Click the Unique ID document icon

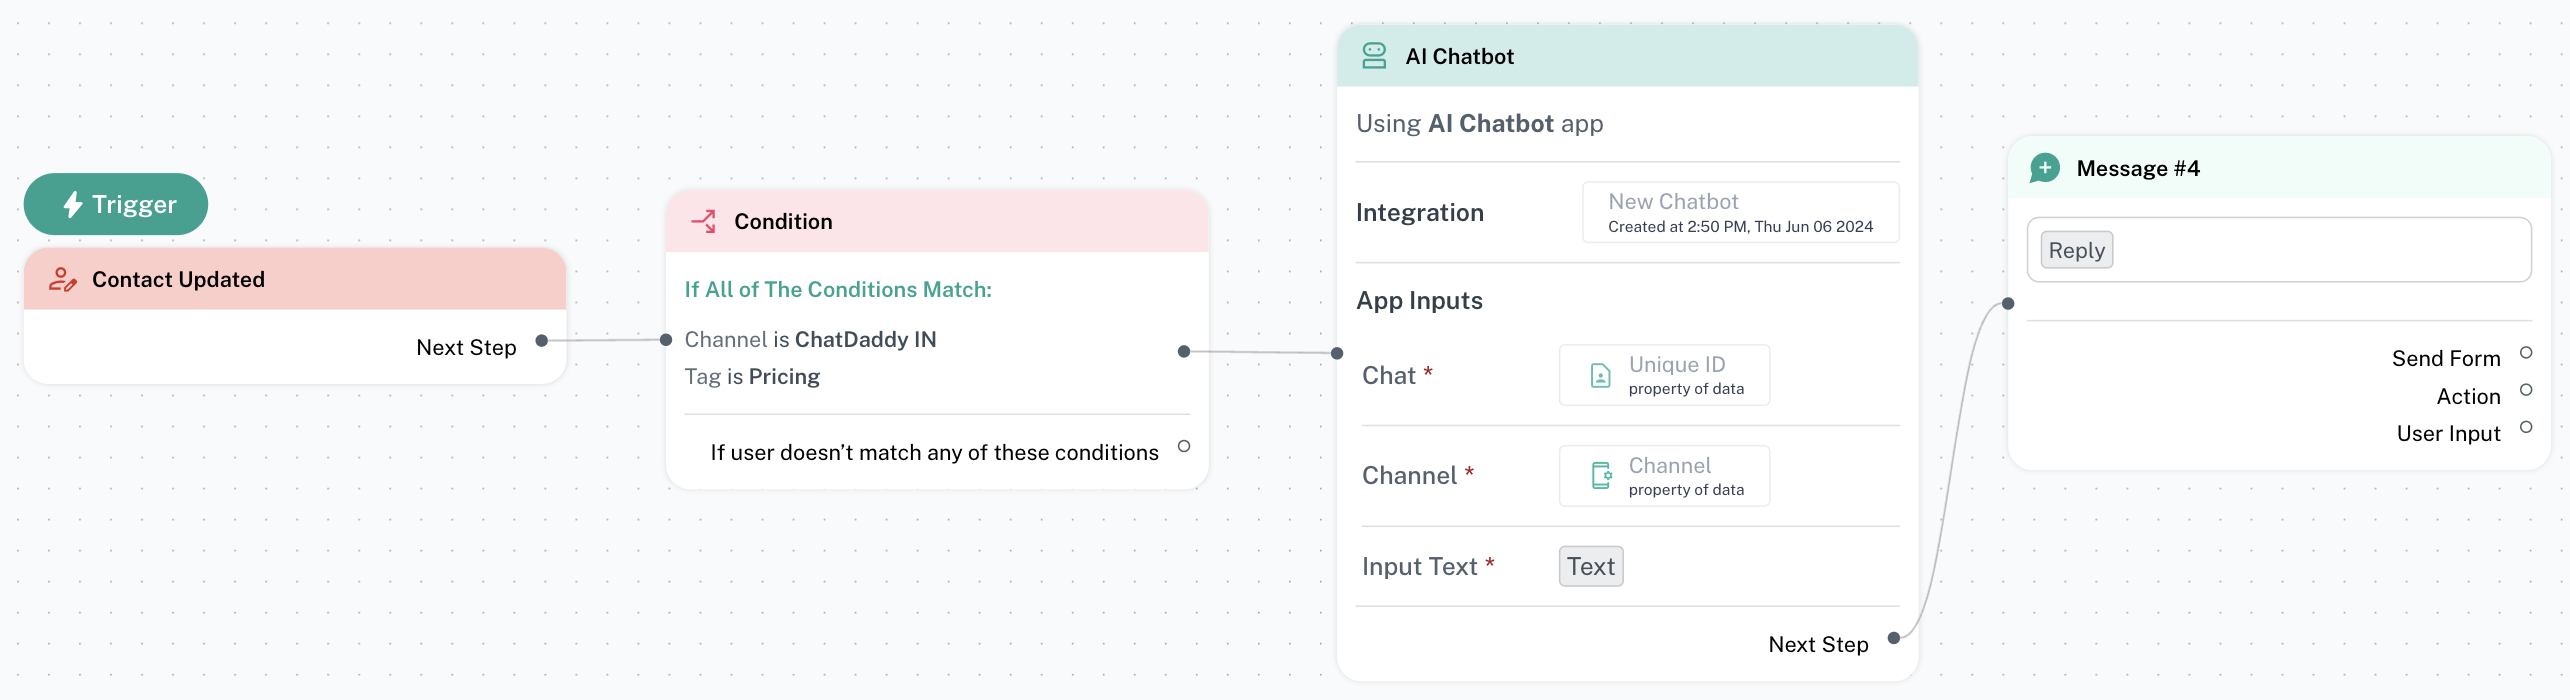point(1600,376)
